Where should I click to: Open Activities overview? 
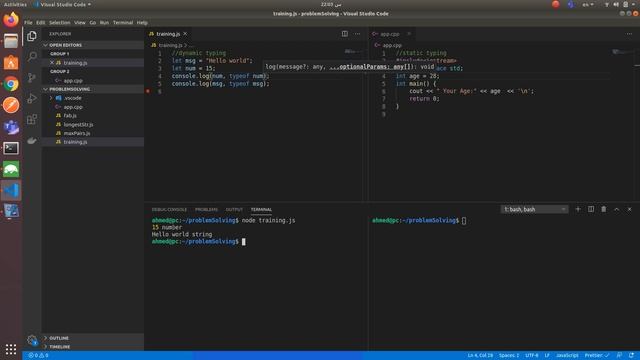pos(15,4)
